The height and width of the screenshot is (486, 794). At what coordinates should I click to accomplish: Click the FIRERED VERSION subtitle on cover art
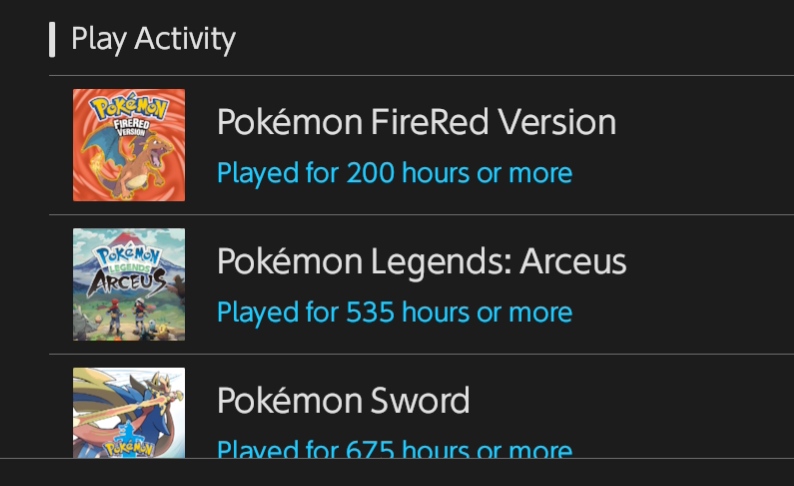(131, 127)
